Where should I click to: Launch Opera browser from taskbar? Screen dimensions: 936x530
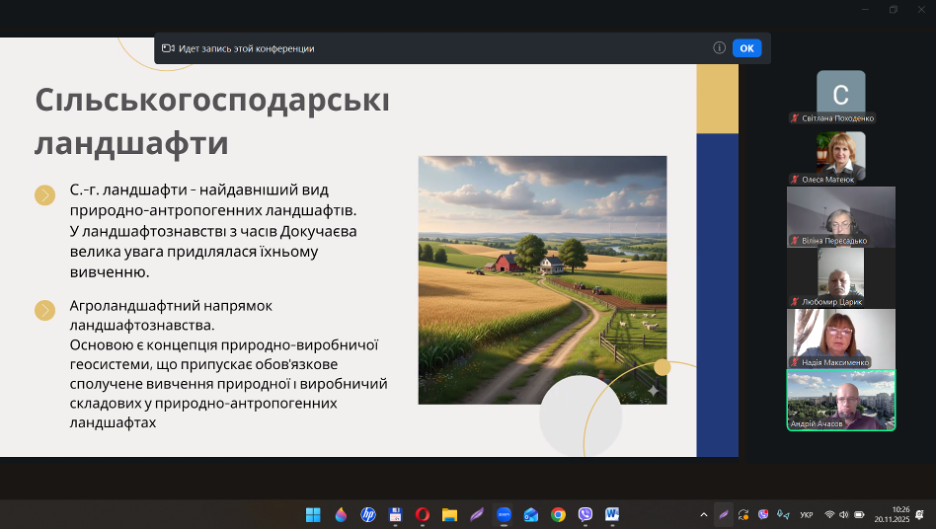422,515
